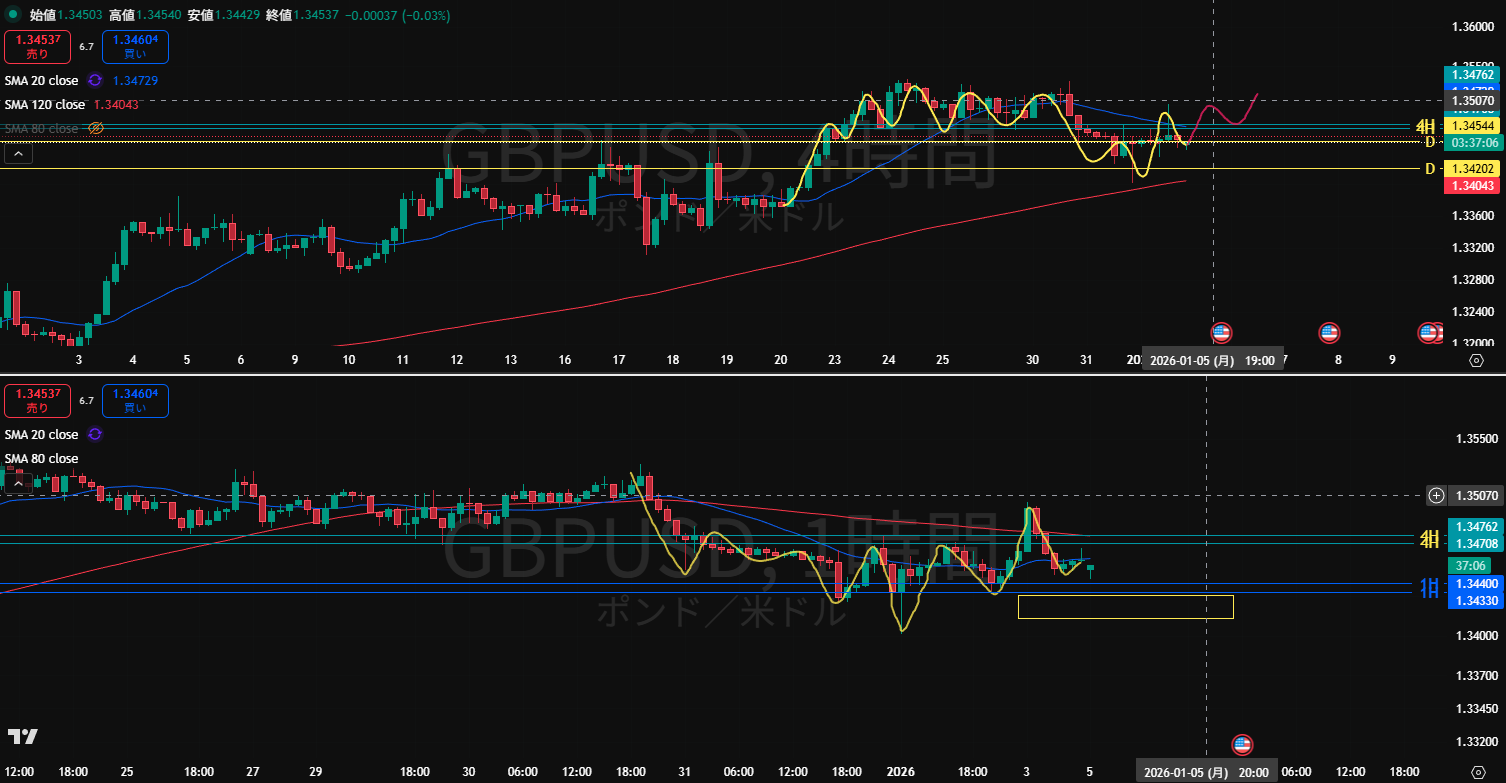Click the plus icon beside 1.35070 price label

1436,495
